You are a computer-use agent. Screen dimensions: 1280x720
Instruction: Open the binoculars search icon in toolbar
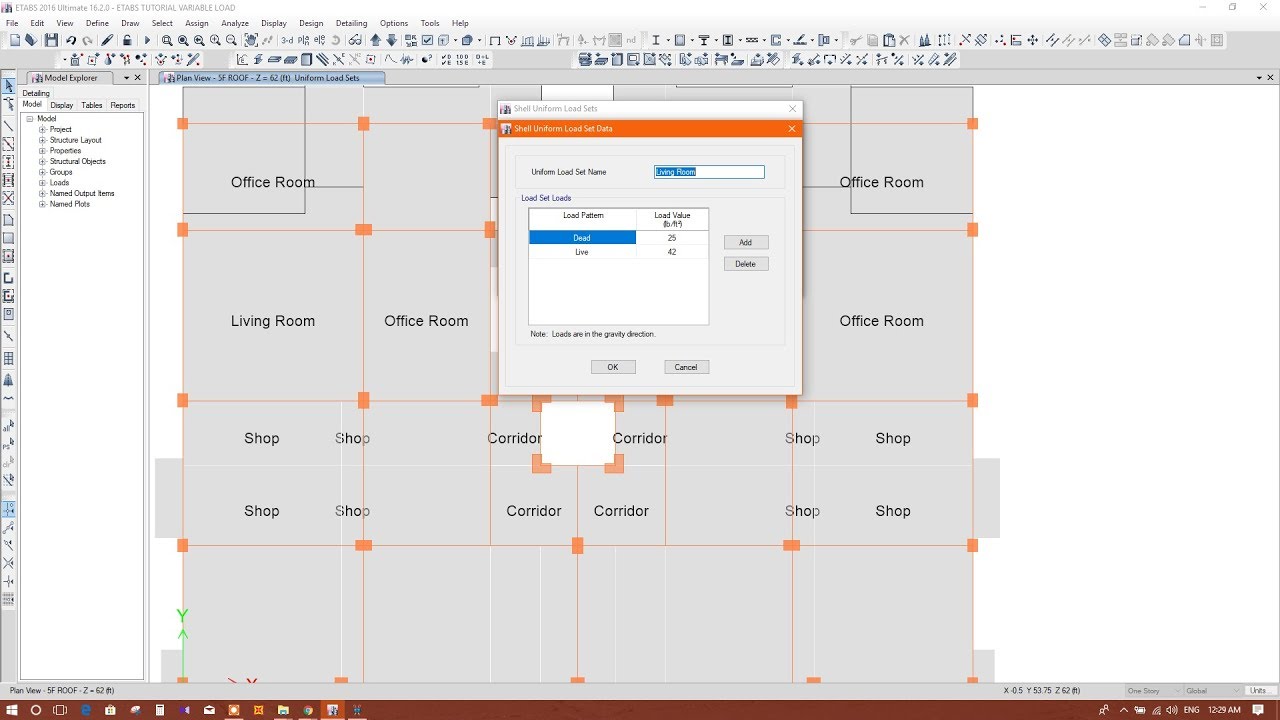(x=356, y=40)
